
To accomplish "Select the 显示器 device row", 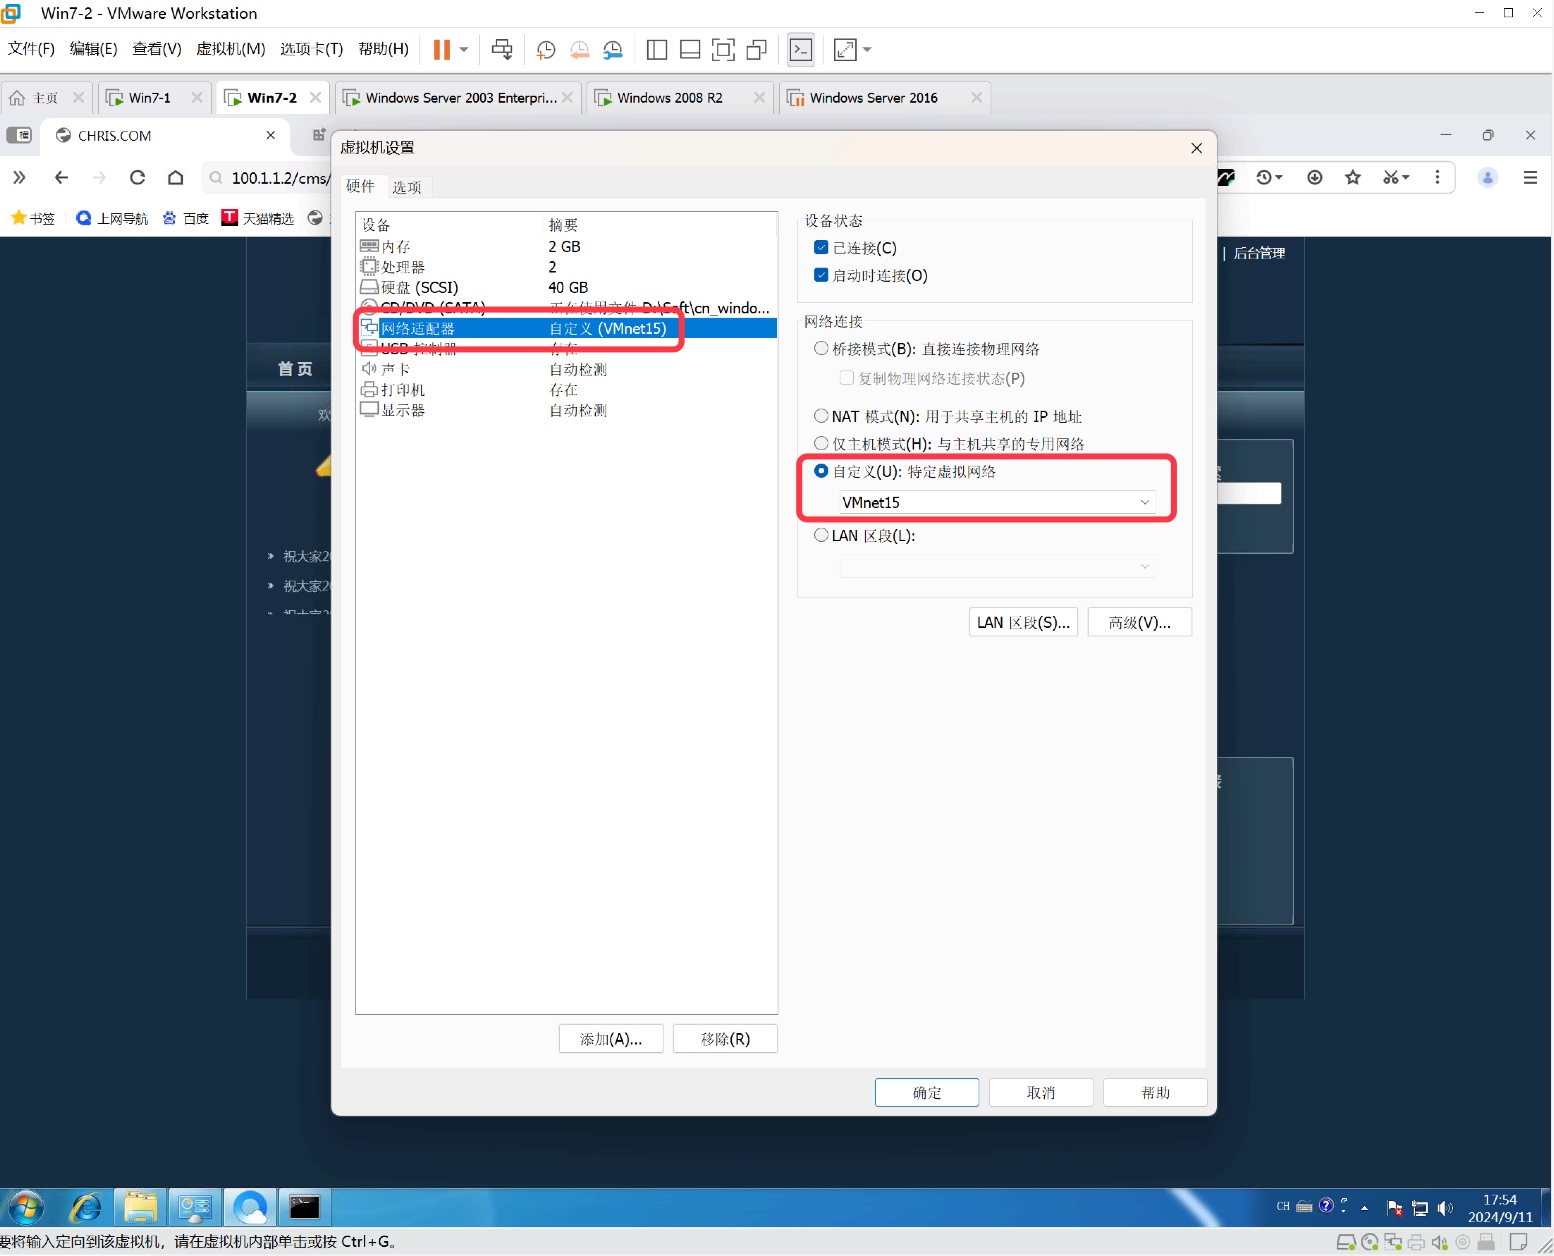I will (566, 410).
